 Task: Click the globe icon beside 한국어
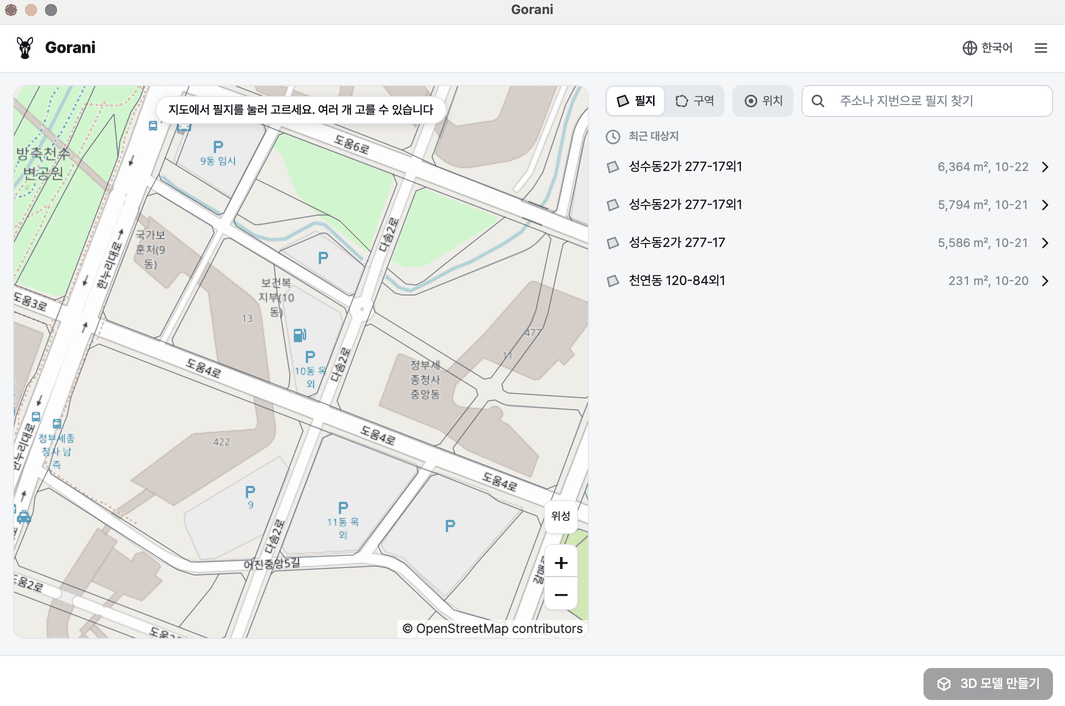(x=969, y=48)
